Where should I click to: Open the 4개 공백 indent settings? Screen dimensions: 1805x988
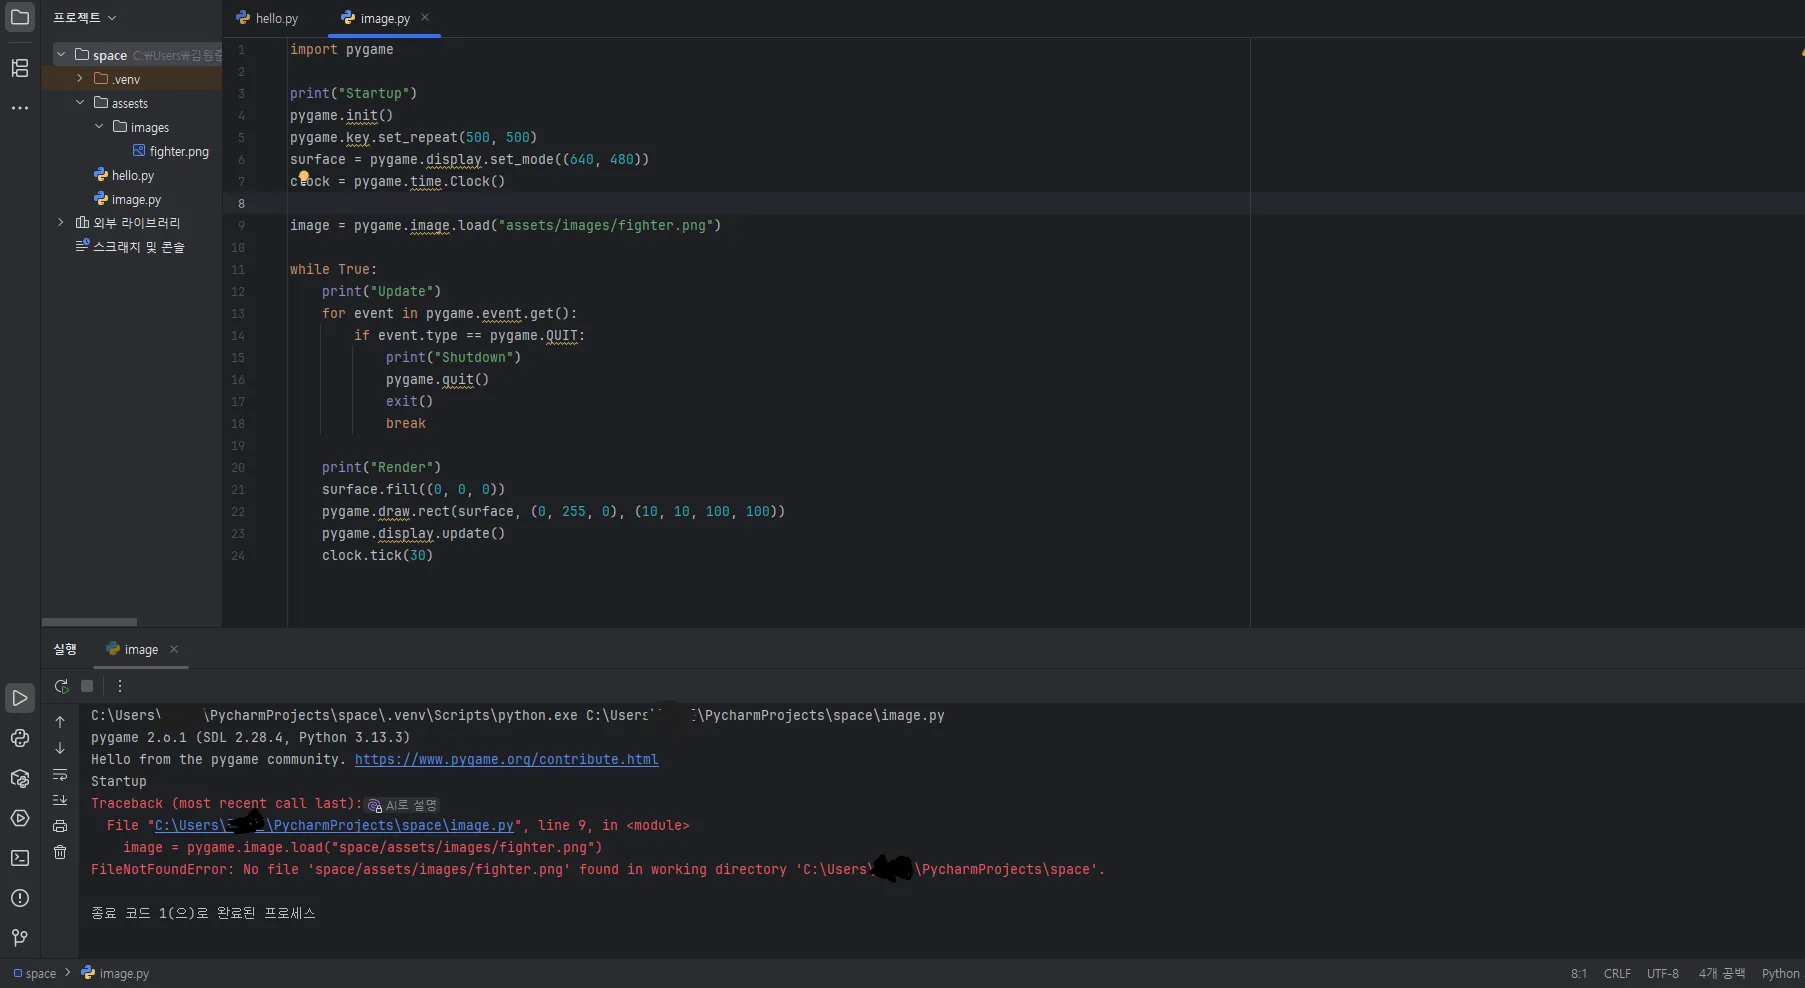[1721, 973]
